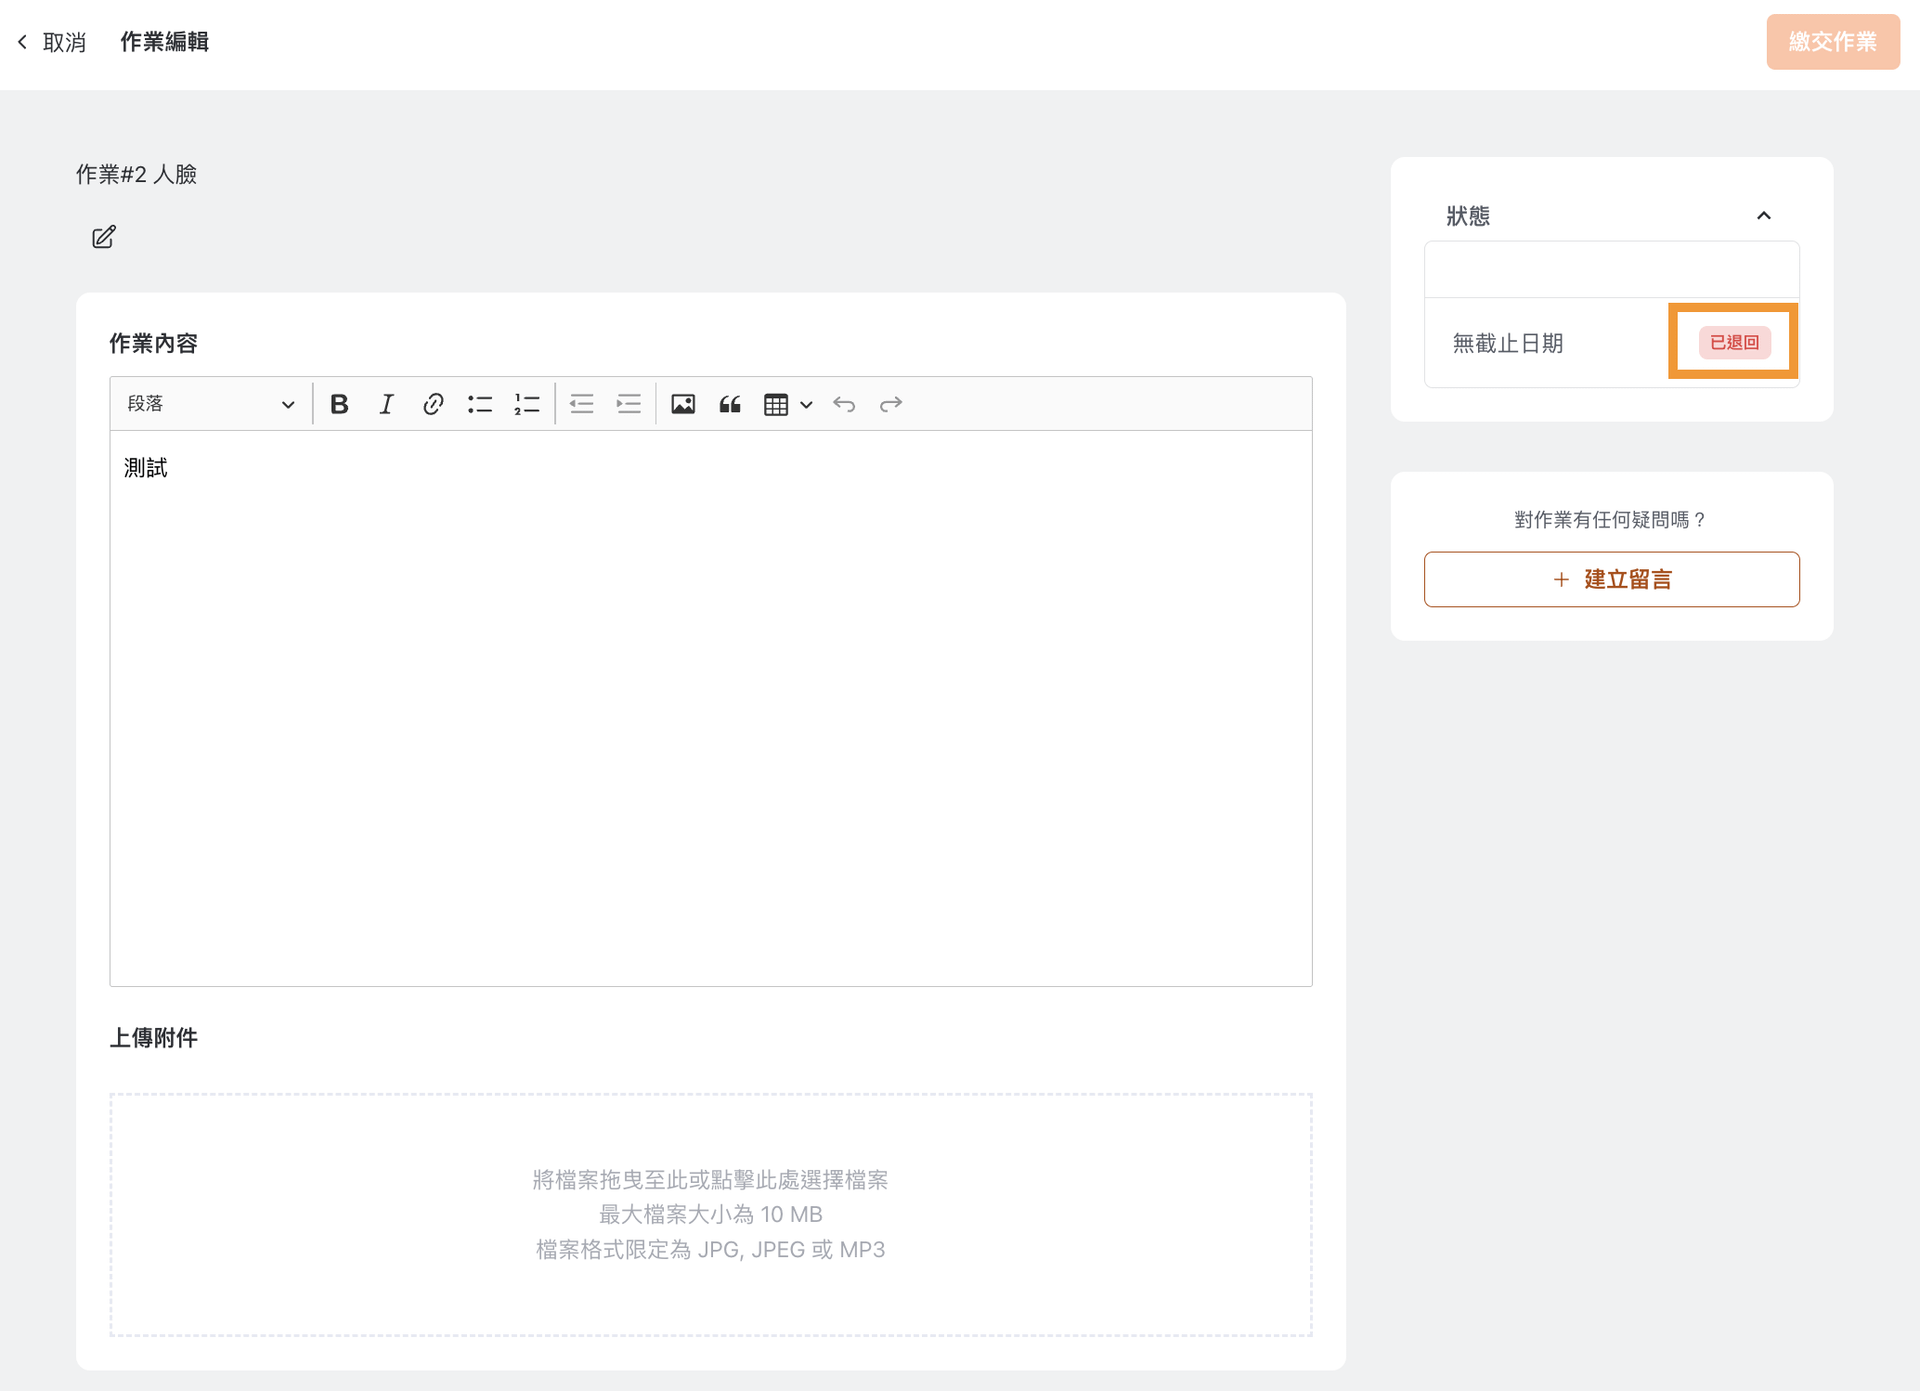Insert a hyperlink via link icon
The image size is (1920, 1391).
(433, 404)
